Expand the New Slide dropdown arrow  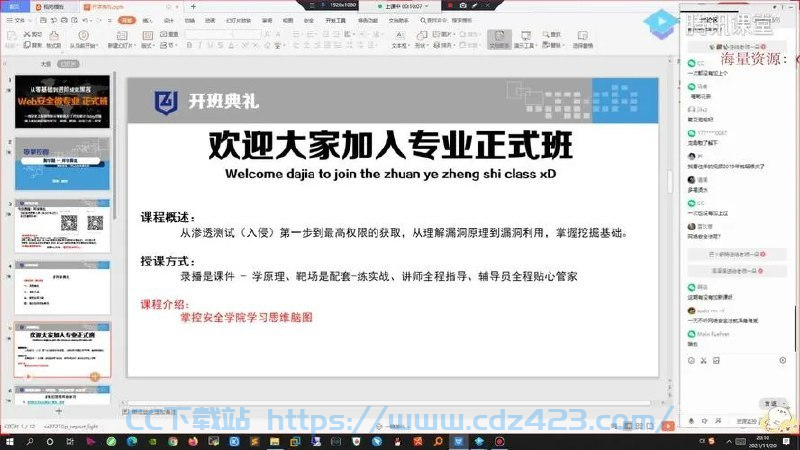pyautogui.click(x=133, y=46)
